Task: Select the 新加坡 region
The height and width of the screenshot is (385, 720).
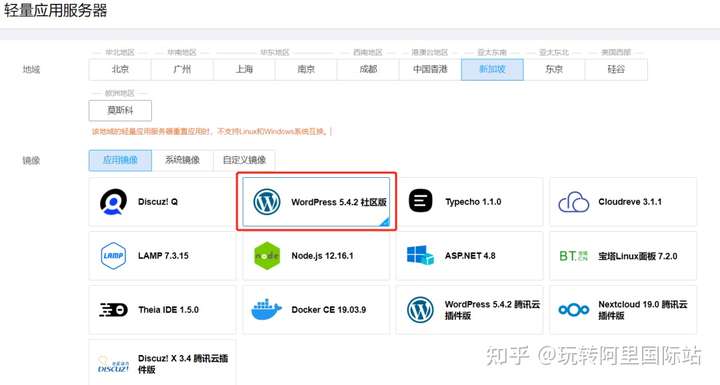Action: (x=492, y=69)
